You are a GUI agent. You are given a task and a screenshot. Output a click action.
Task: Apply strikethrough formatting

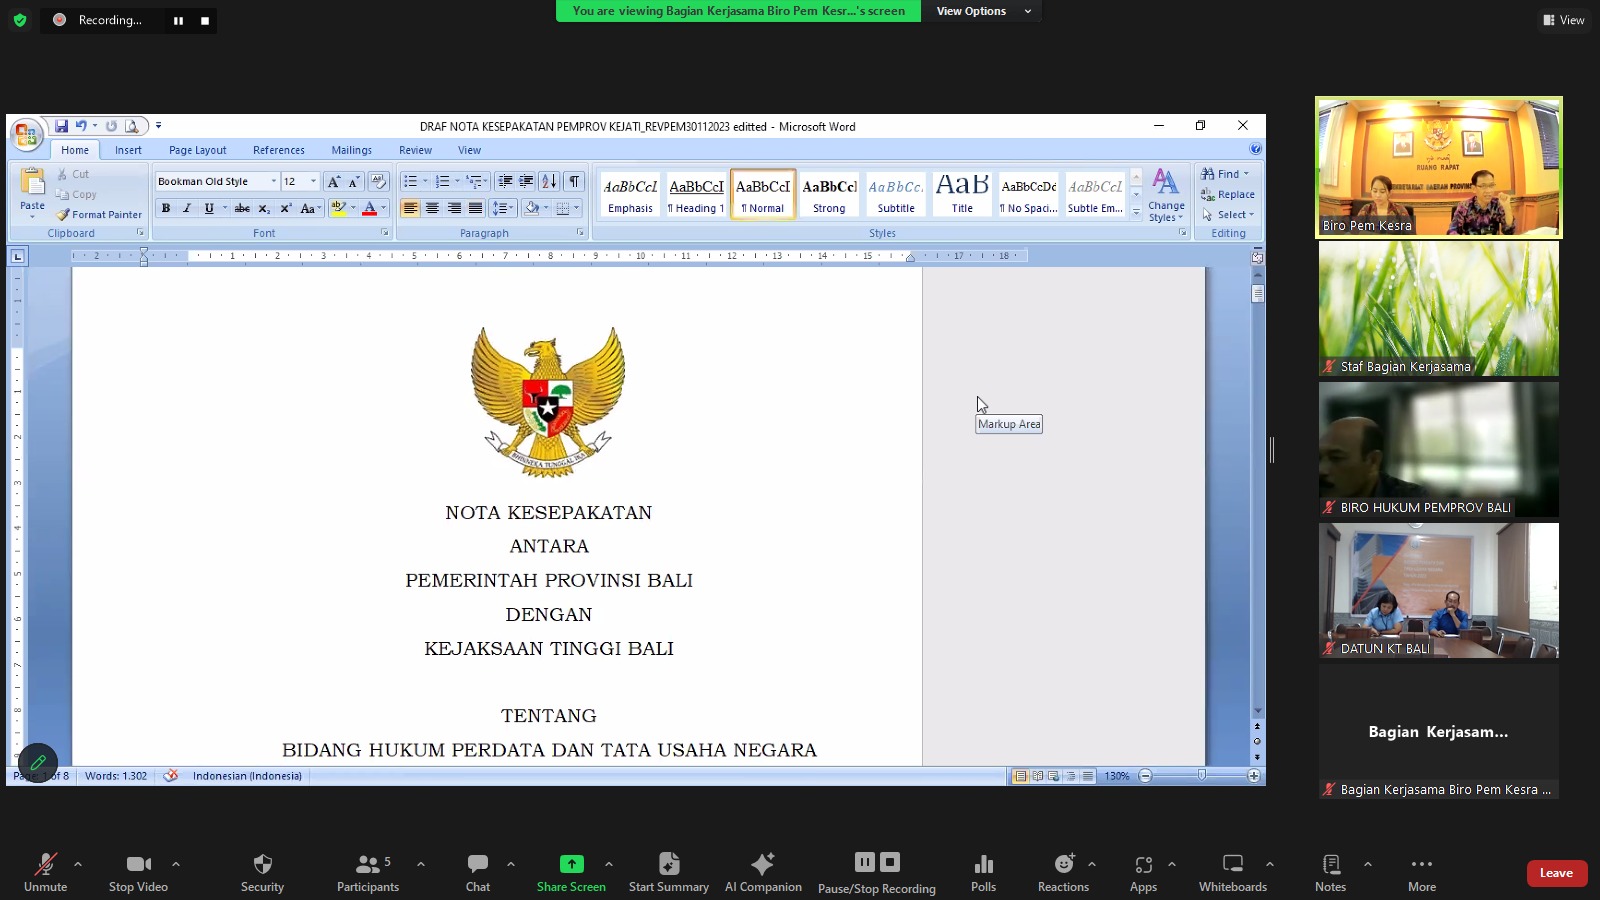(242, 208)
